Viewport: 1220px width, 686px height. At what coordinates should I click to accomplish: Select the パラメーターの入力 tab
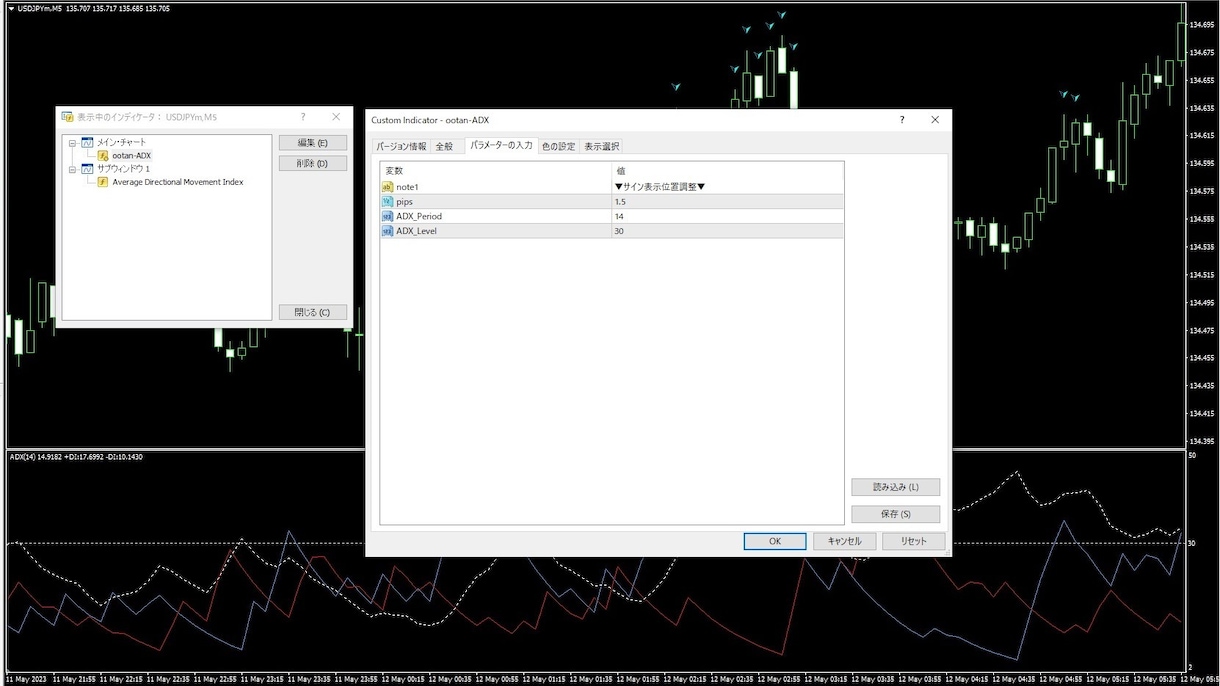[x=501, y=145]
